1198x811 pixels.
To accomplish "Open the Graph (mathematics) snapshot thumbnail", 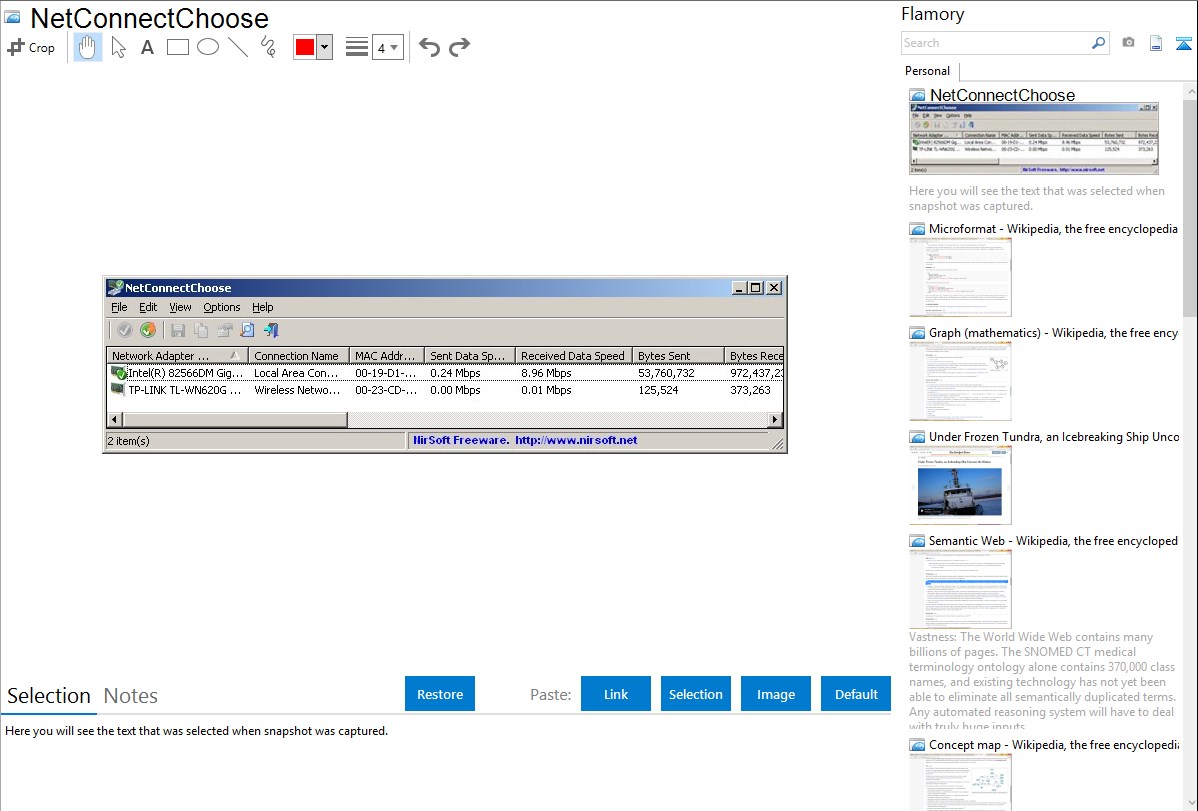I will point(960,381).
